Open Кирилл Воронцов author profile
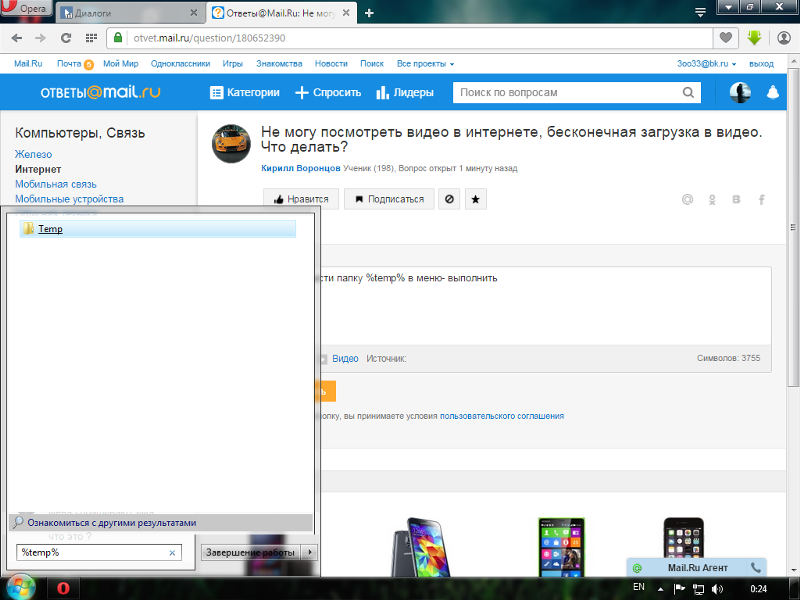This screenshot has width=800, height=600. (x=301, y=168)
